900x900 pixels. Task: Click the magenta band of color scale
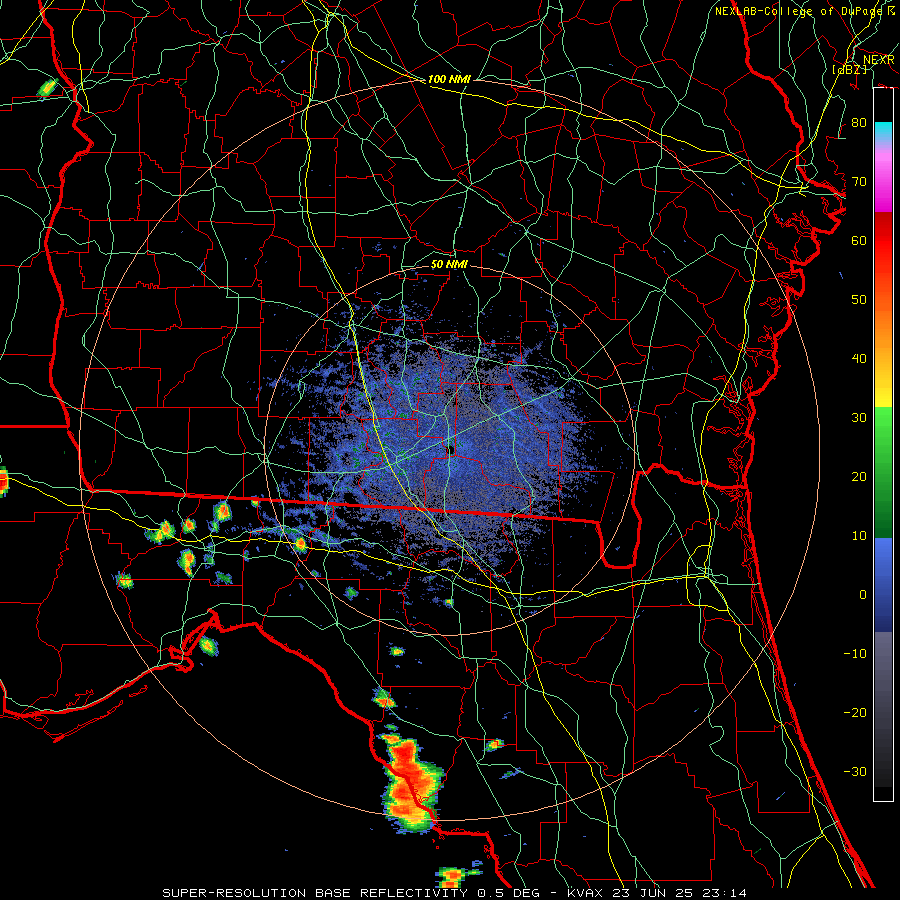coord(883,178)
